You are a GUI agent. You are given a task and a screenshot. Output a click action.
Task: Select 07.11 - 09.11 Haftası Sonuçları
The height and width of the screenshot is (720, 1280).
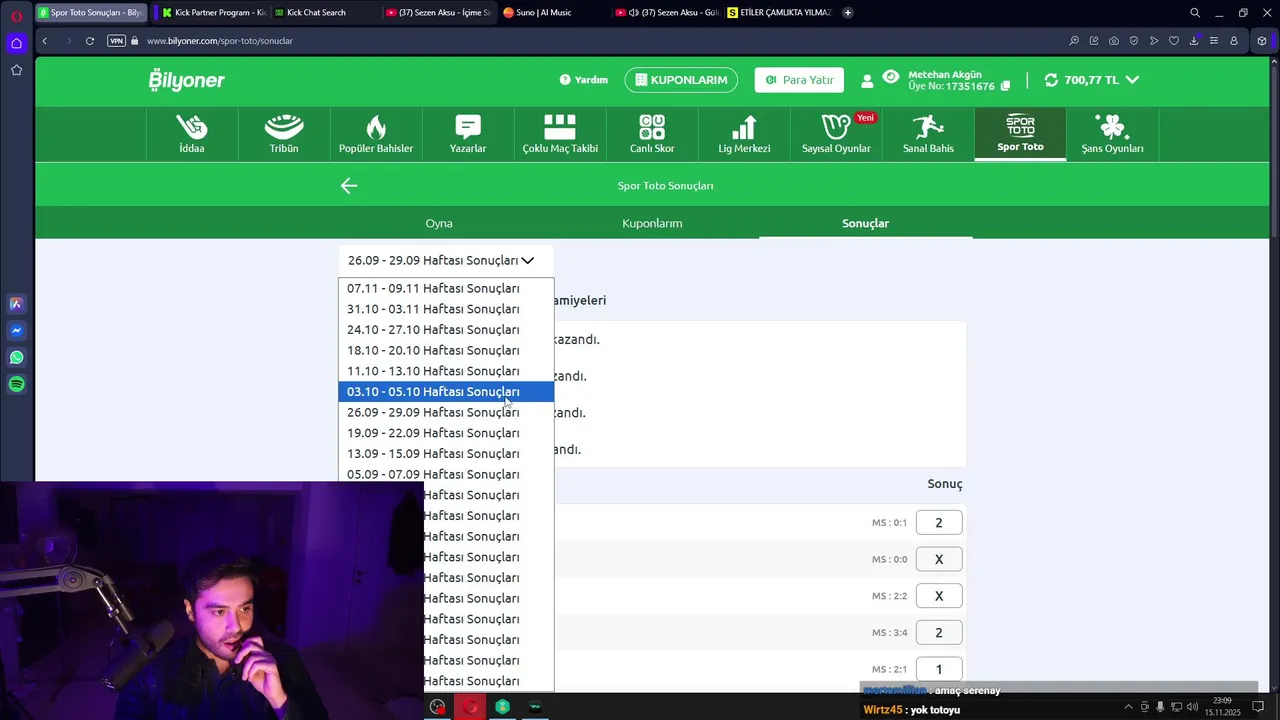point(445,288)
